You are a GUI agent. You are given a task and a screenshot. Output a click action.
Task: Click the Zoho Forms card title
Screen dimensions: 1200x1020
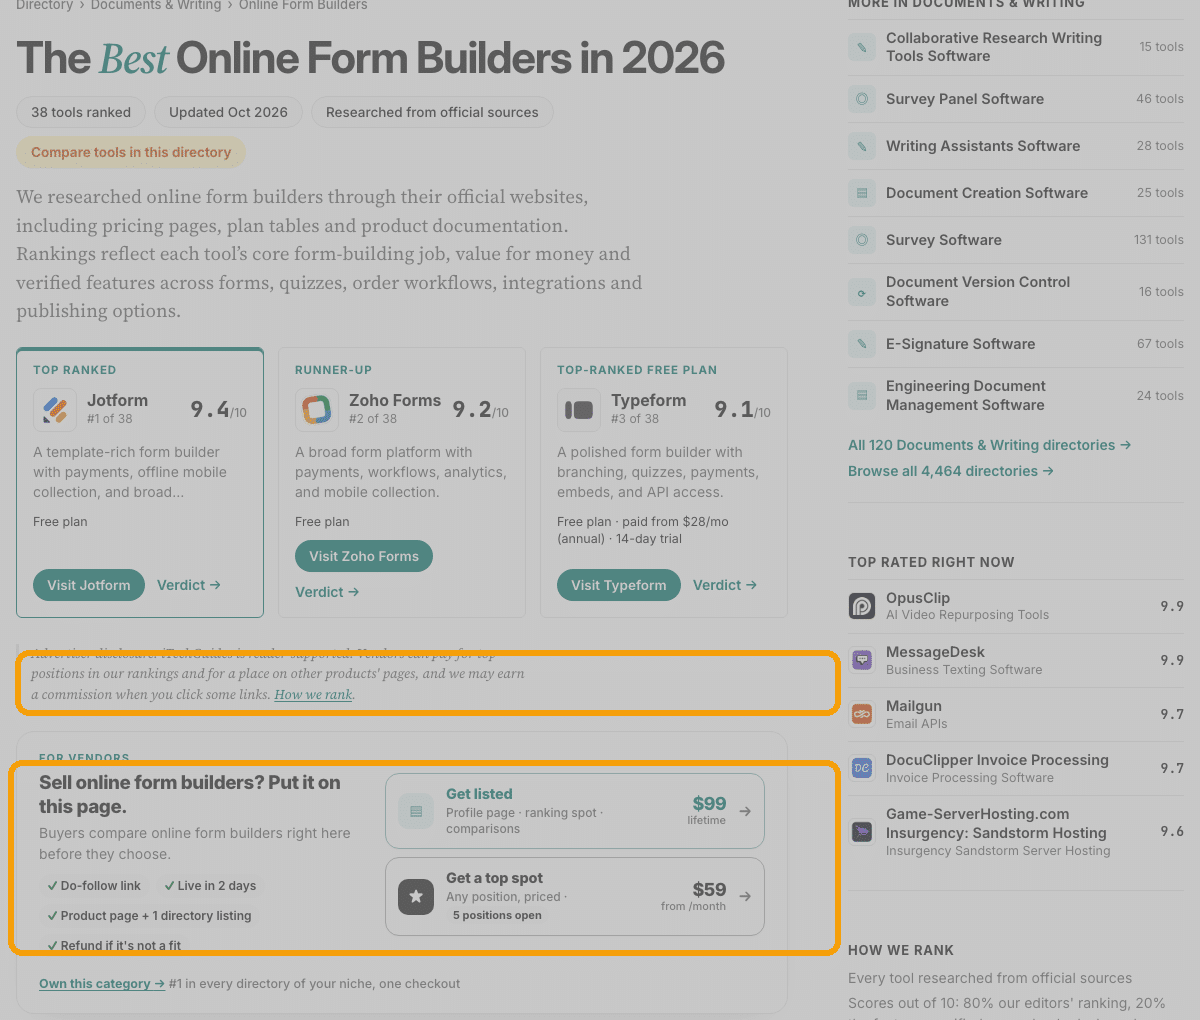pyautogui.click(x=395, y=400)
